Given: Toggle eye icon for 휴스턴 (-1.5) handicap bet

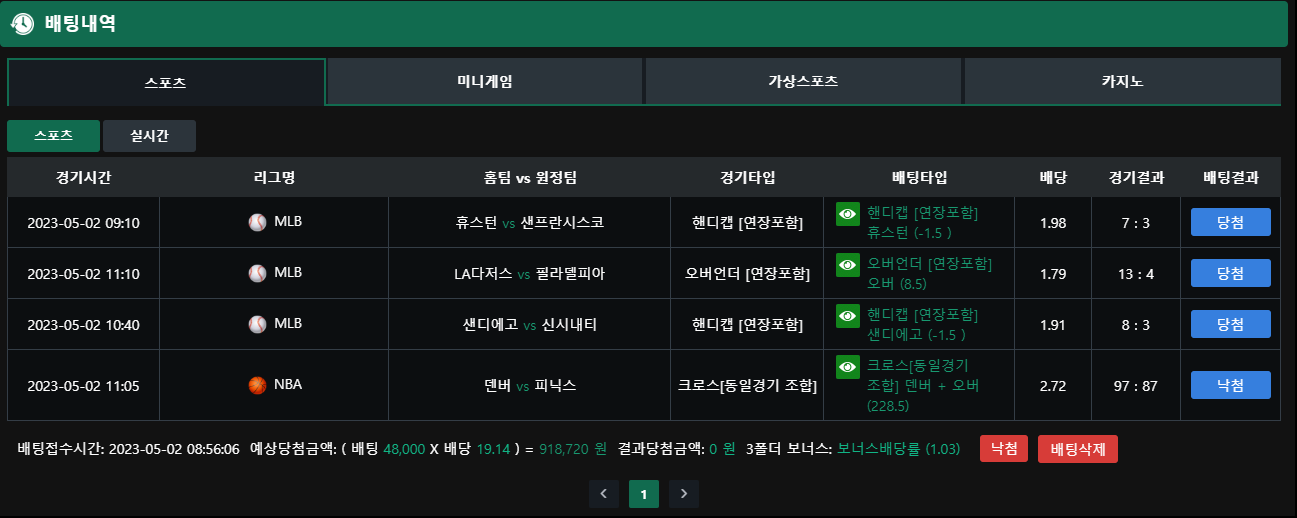Looking at the screenshot, I should [848, 214].
